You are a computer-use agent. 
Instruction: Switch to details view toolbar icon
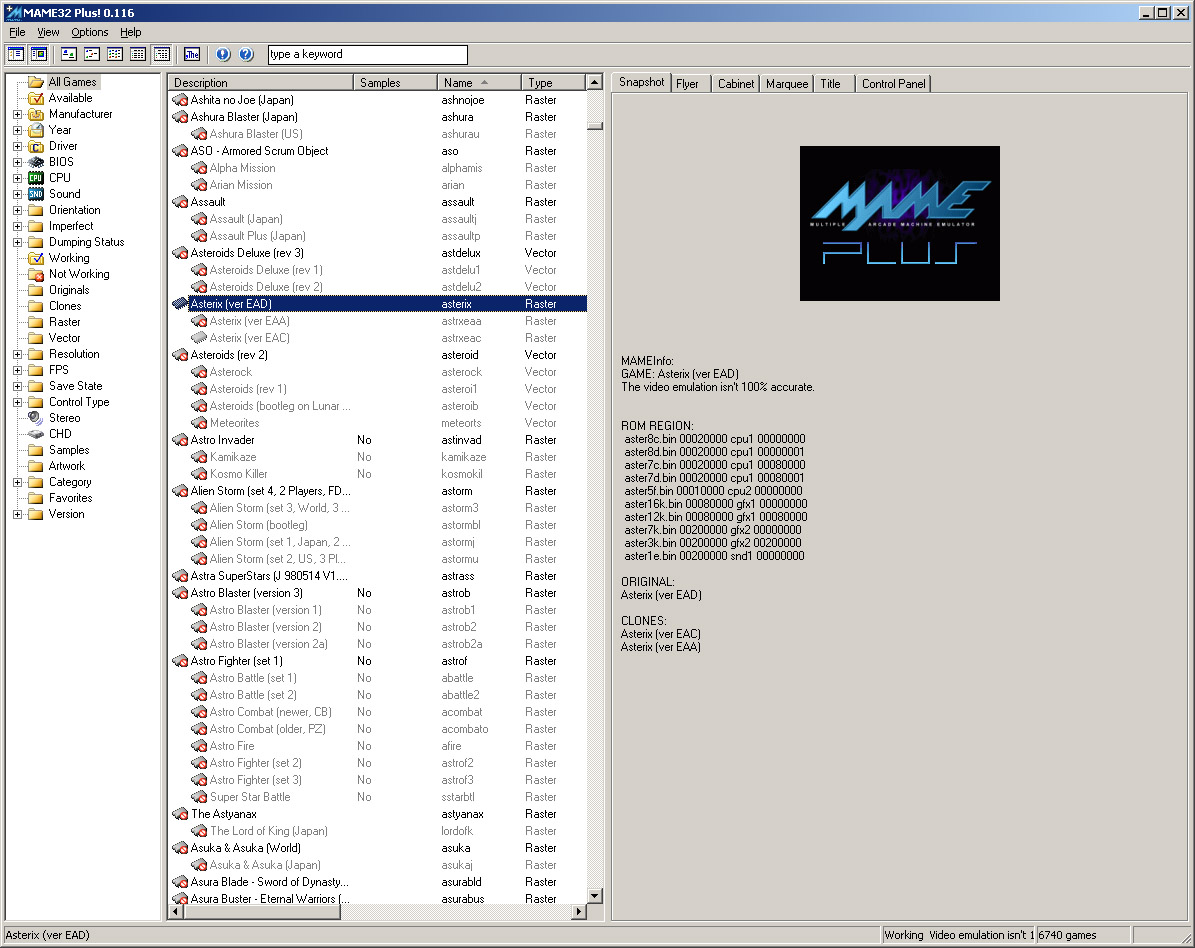pyautogui.click(x=138, y=54)
